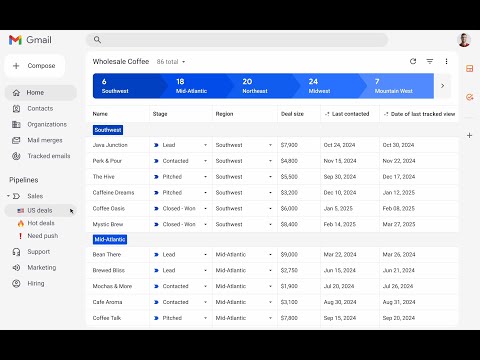Click sort icon on Date of last tracked view
This screenshot has width=480, height=360.
[x=386, y=114]
